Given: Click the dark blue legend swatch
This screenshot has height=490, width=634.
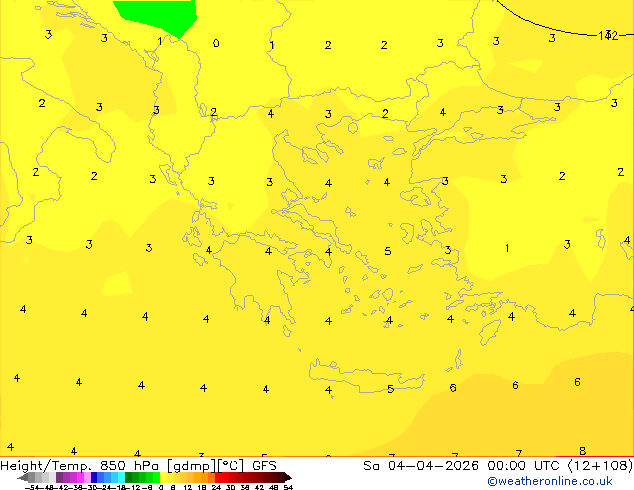Looking at the screenshot, I should [94, 477].
